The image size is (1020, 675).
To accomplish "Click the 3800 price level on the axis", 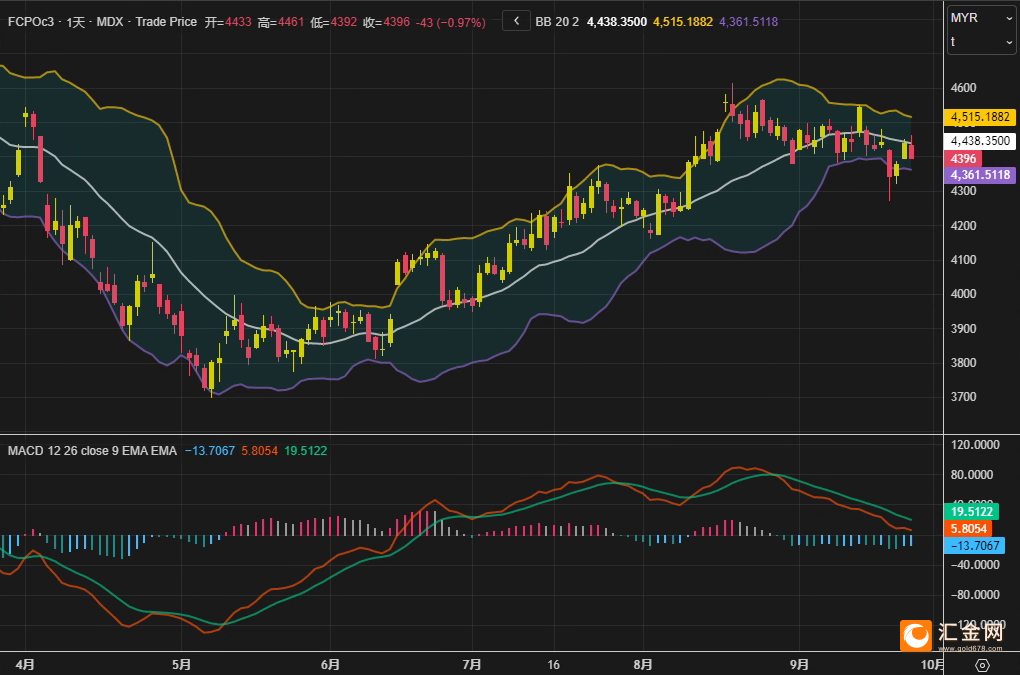I will [963, 363].
